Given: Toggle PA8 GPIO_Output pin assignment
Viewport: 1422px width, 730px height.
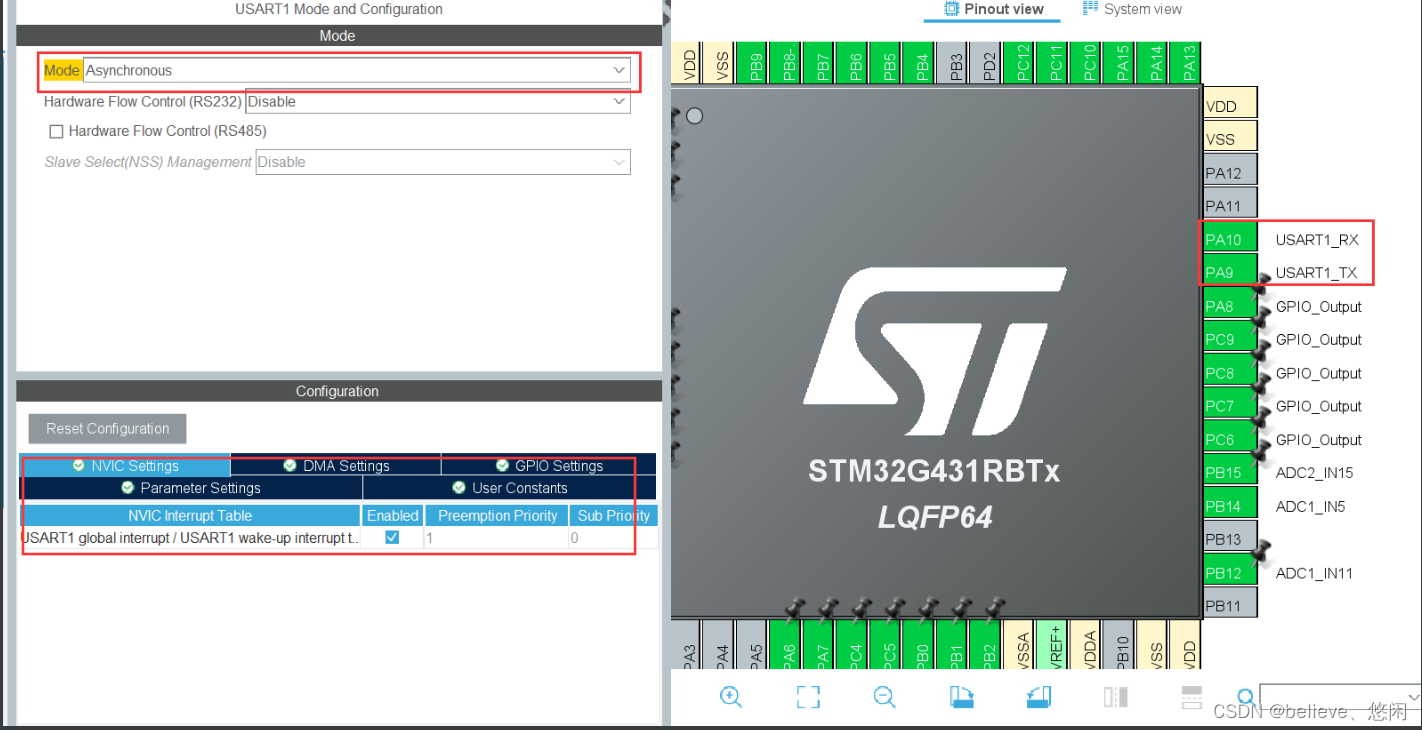Looking at the screenshot, I should coord(1228,305).
